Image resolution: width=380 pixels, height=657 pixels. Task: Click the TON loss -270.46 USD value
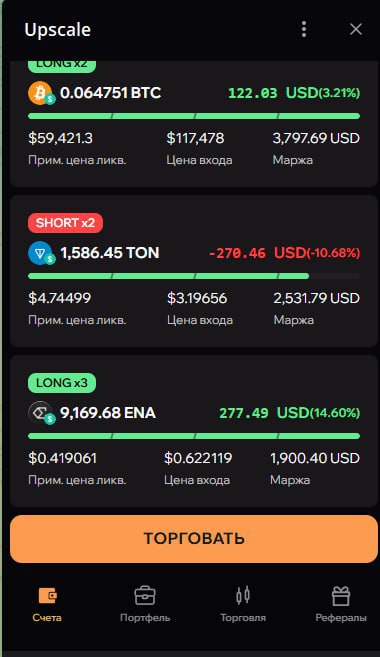(x=284, y=253)
